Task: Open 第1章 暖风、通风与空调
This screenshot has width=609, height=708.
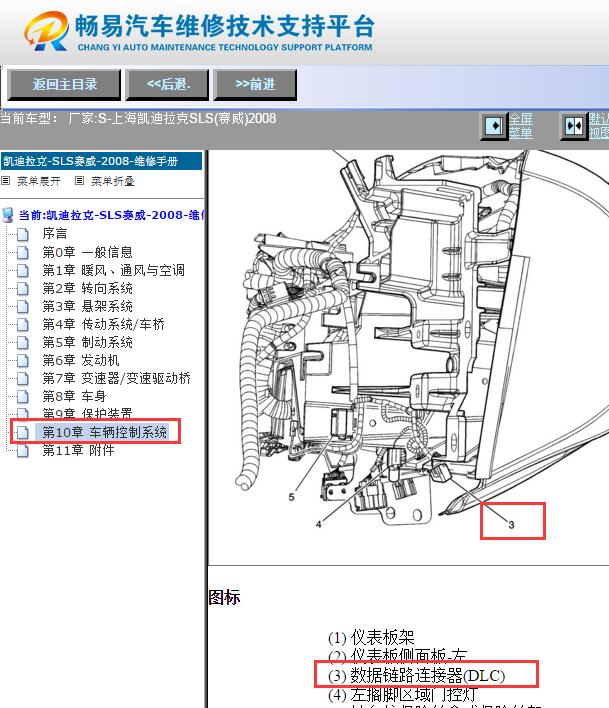Action: pos(113,270)
